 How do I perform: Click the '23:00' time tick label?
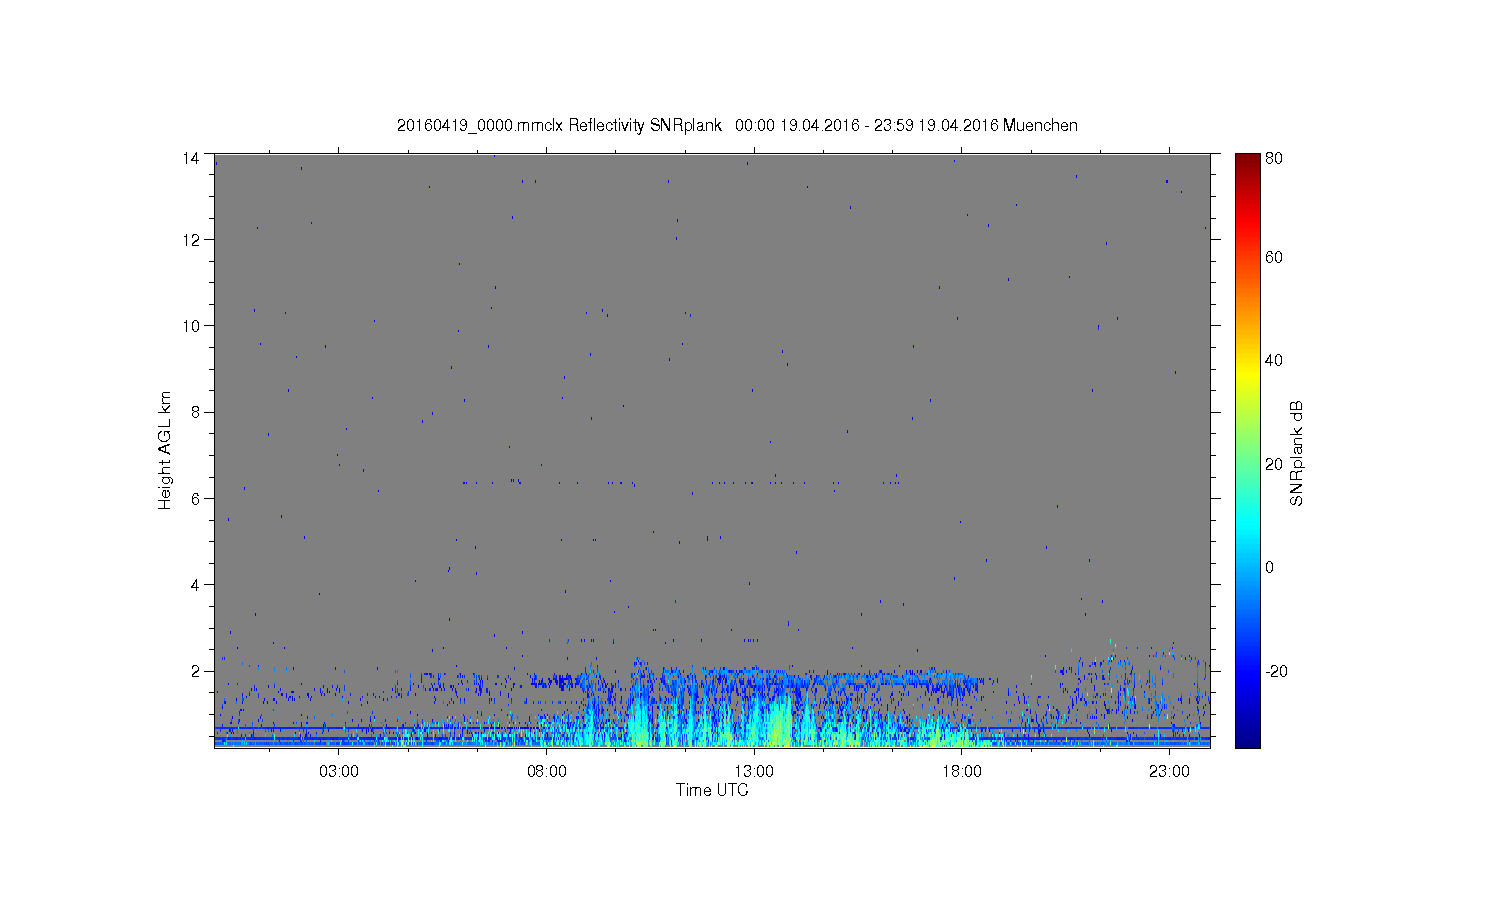tap(1169, 772)
